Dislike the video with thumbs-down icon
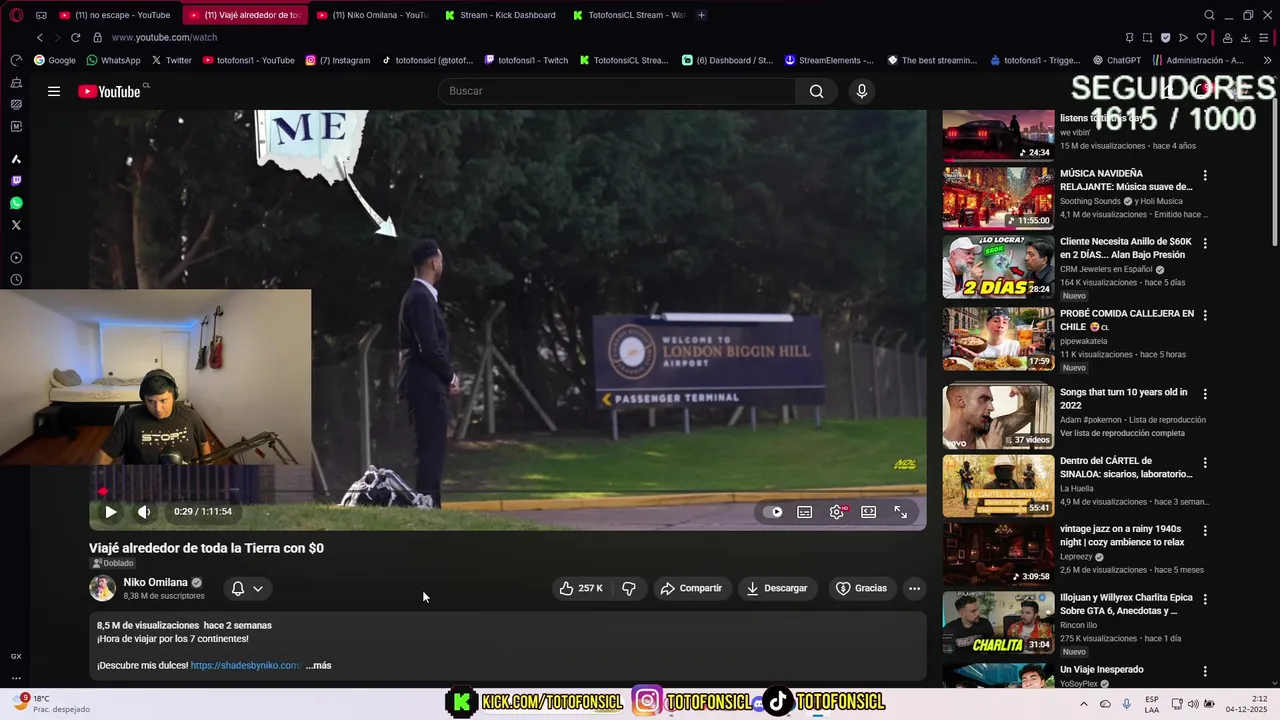The height and width of the screenshot is (720, 1280). (629, 588)
